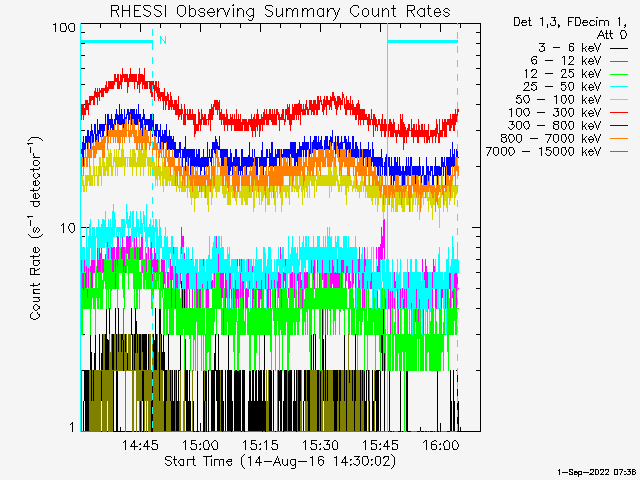Click the Det 1,3, FDecim 1 header text

pyautogui.click(x=570, y=22)
